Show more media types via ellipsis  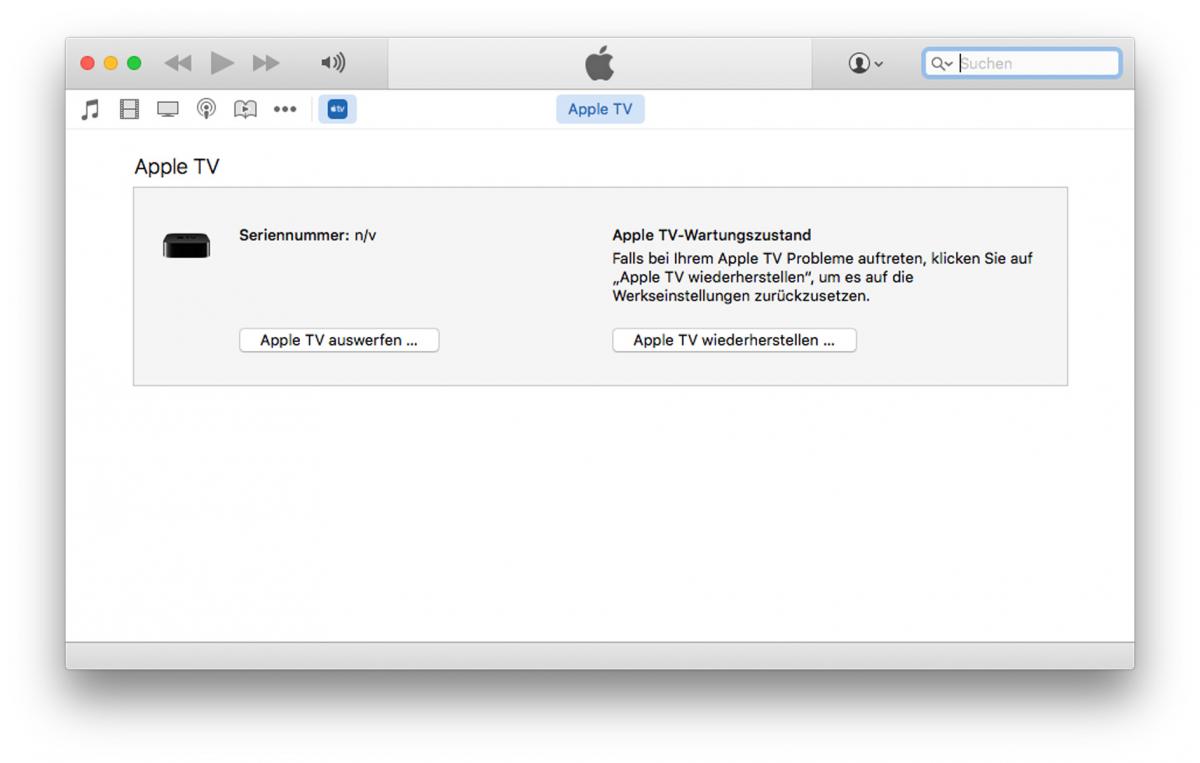pos(285,110)
